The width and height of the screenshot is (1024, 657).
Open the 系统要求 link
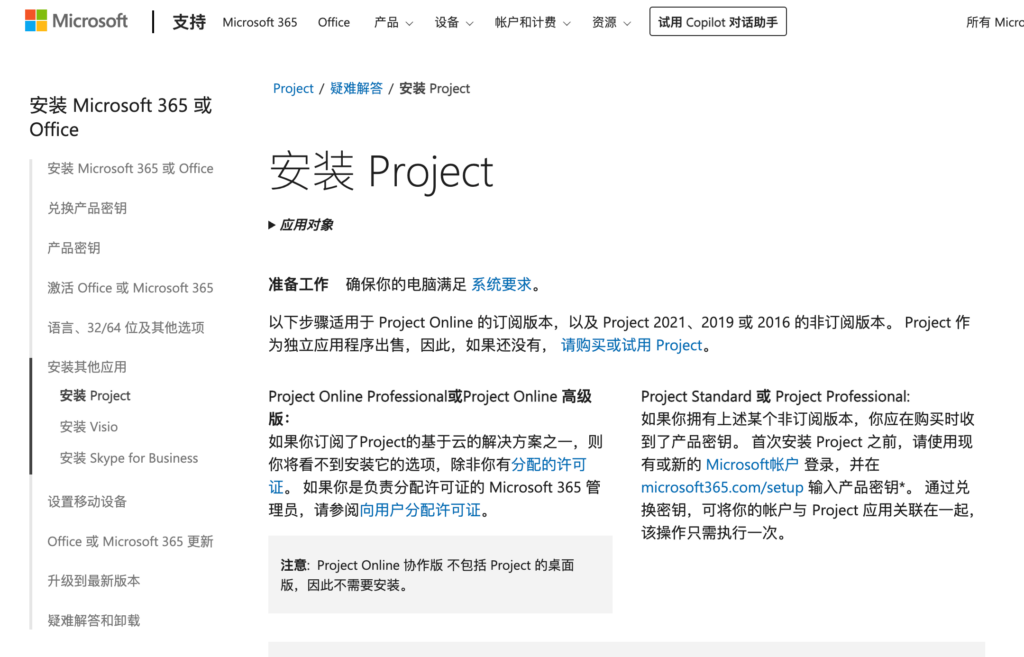coord(501,284)
